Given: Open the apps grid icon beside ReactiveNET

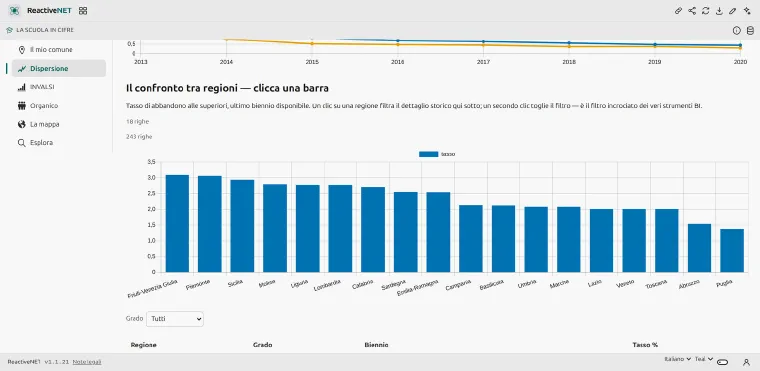Looking at the screenshot, I should click(x=83, y=11).
